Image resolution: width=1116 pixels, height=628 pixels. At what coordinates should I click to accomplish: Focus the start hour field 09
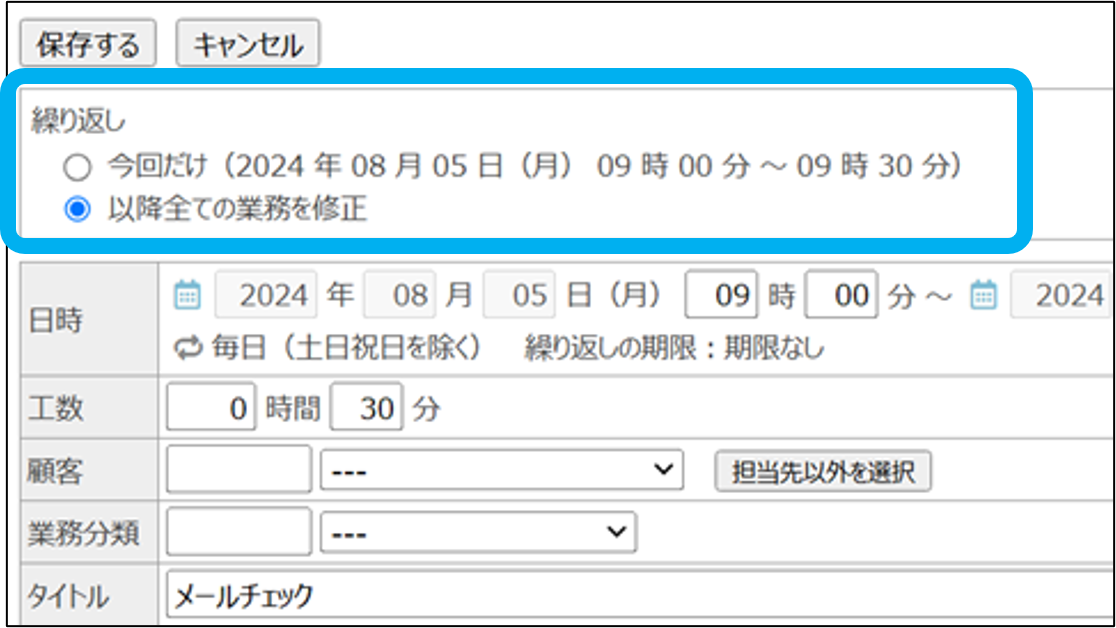point(721,295)
